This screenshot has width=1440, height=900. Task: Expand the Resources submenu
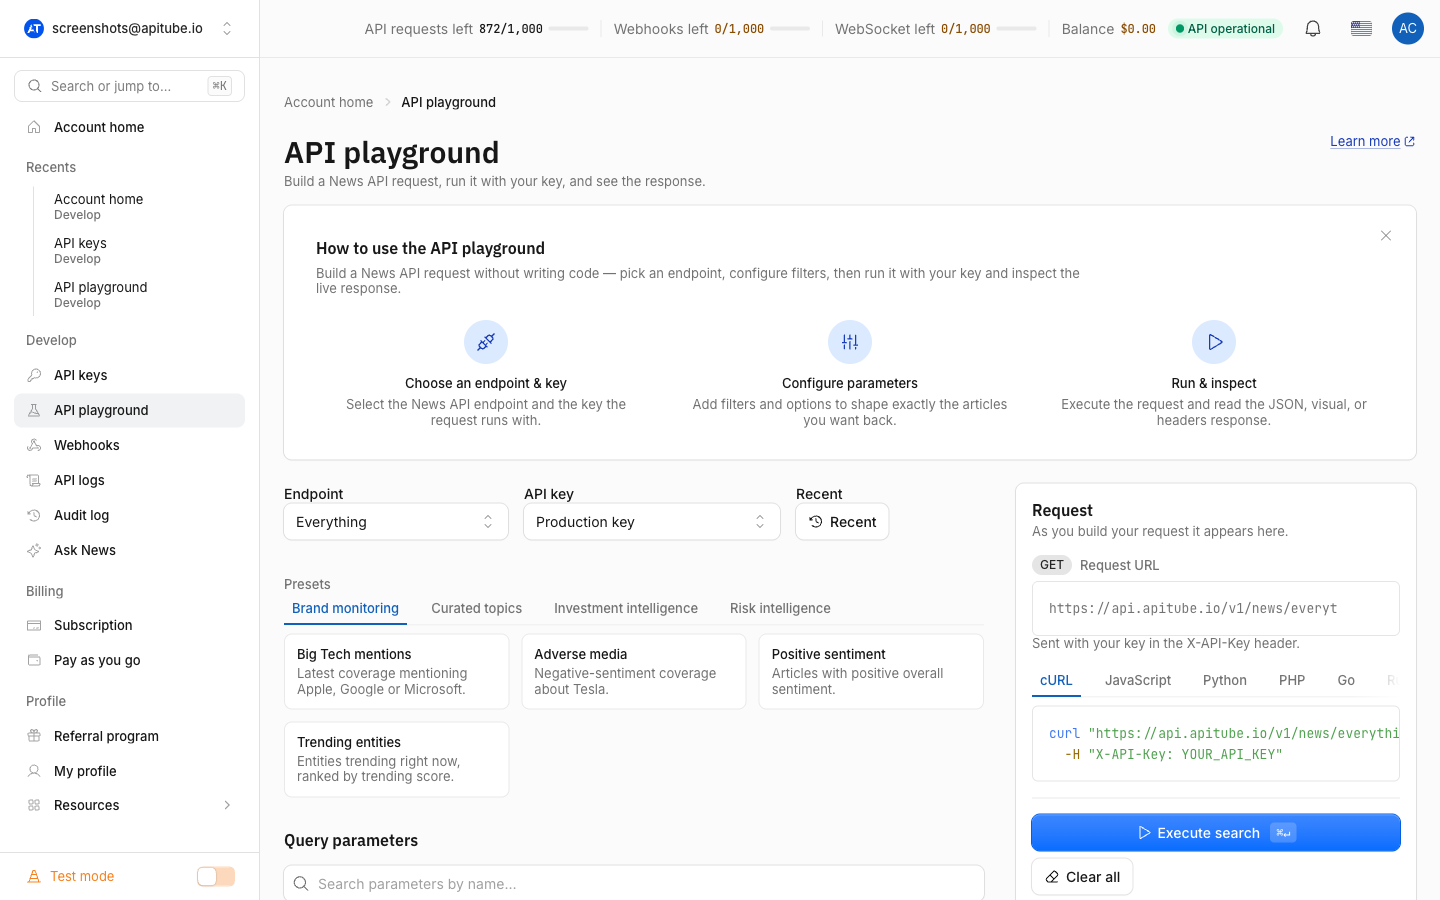(x=129, y=805)
